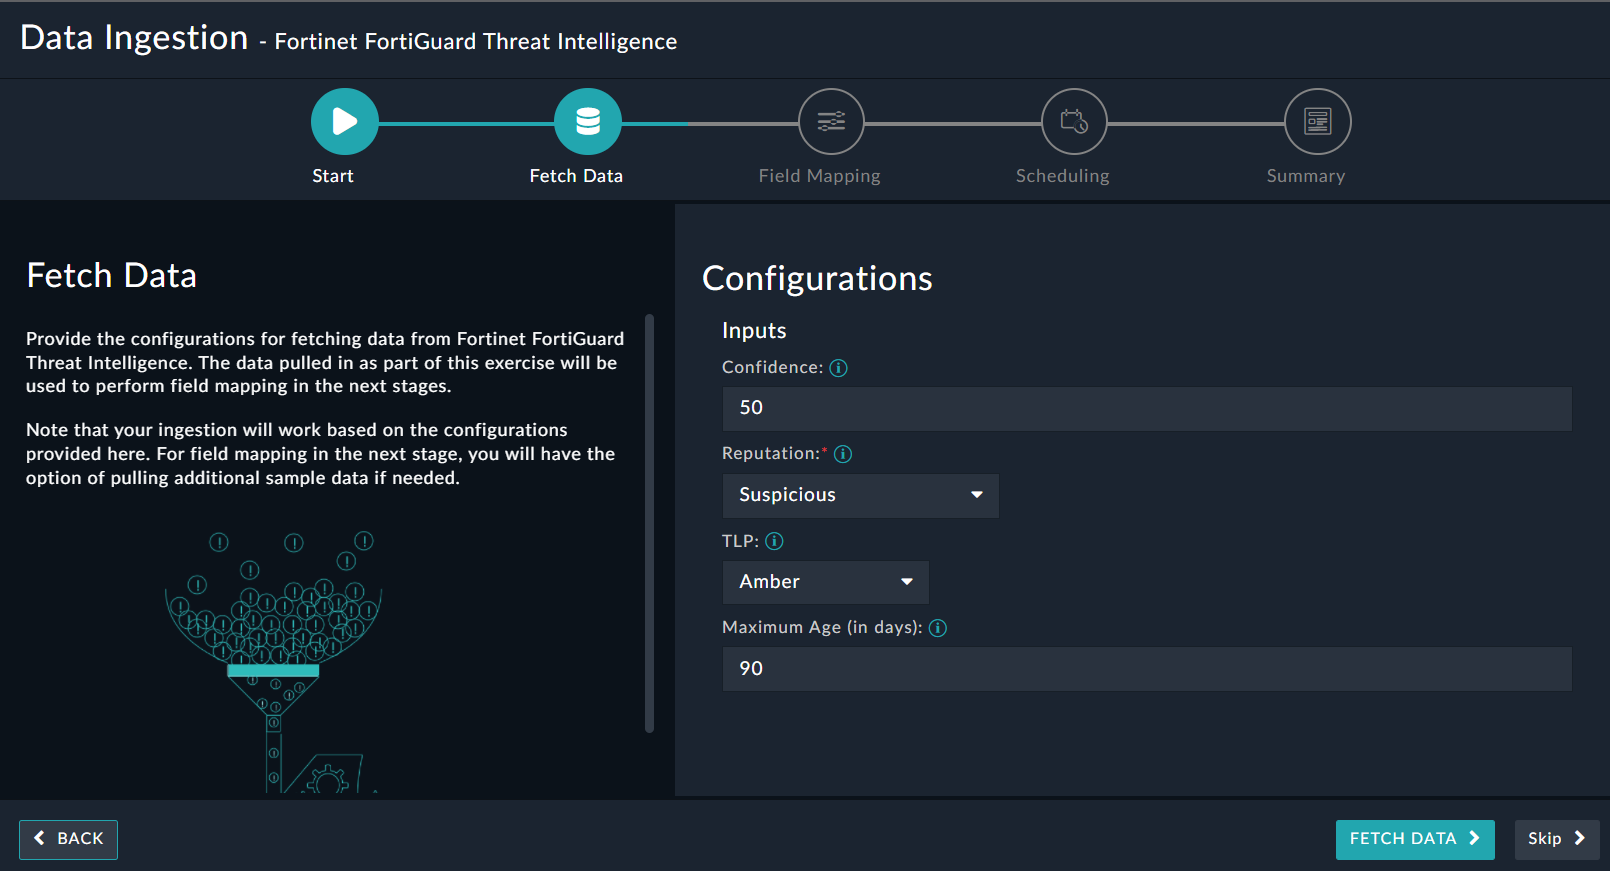Go to the Scheduling calendar-clock icon
This screenshot has width=1610, height=871.
(1074, 122)
